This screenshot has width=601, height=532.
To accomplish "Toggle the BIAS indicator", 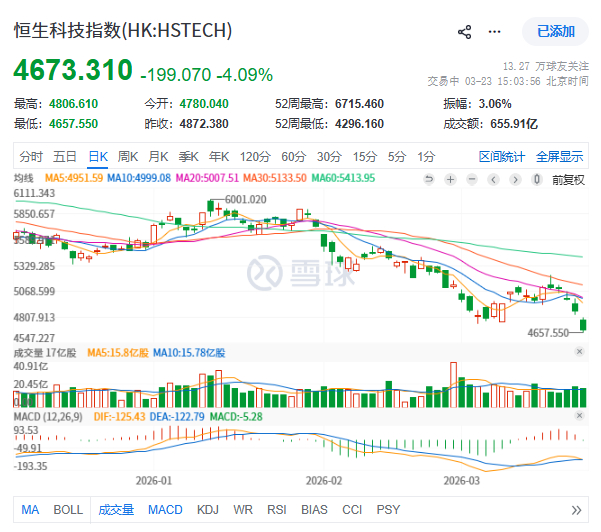I will click(x=314, y=510).
